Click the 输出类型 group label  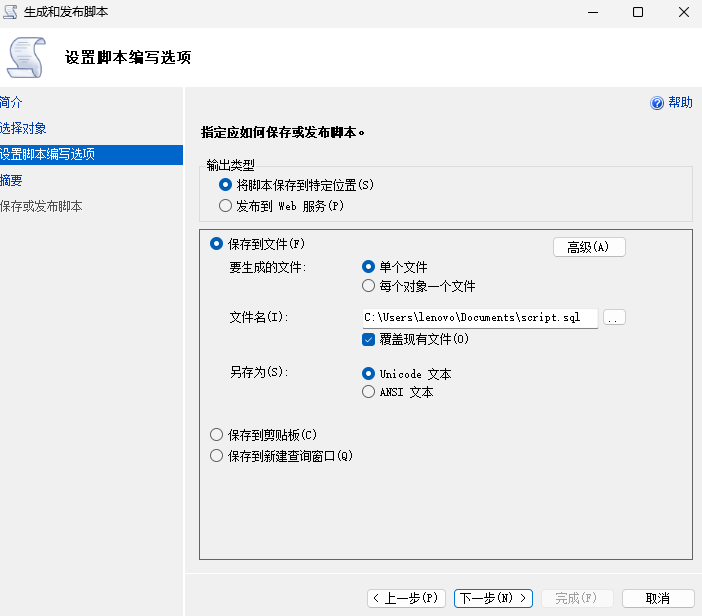[231, 165]
